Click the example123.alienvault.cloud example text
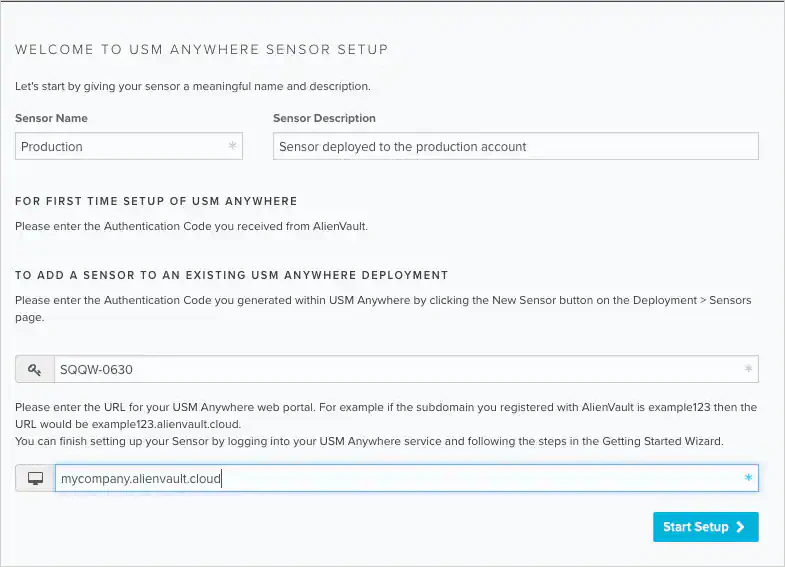The height and width of the screenshot is (567, 785). (166, 424)
